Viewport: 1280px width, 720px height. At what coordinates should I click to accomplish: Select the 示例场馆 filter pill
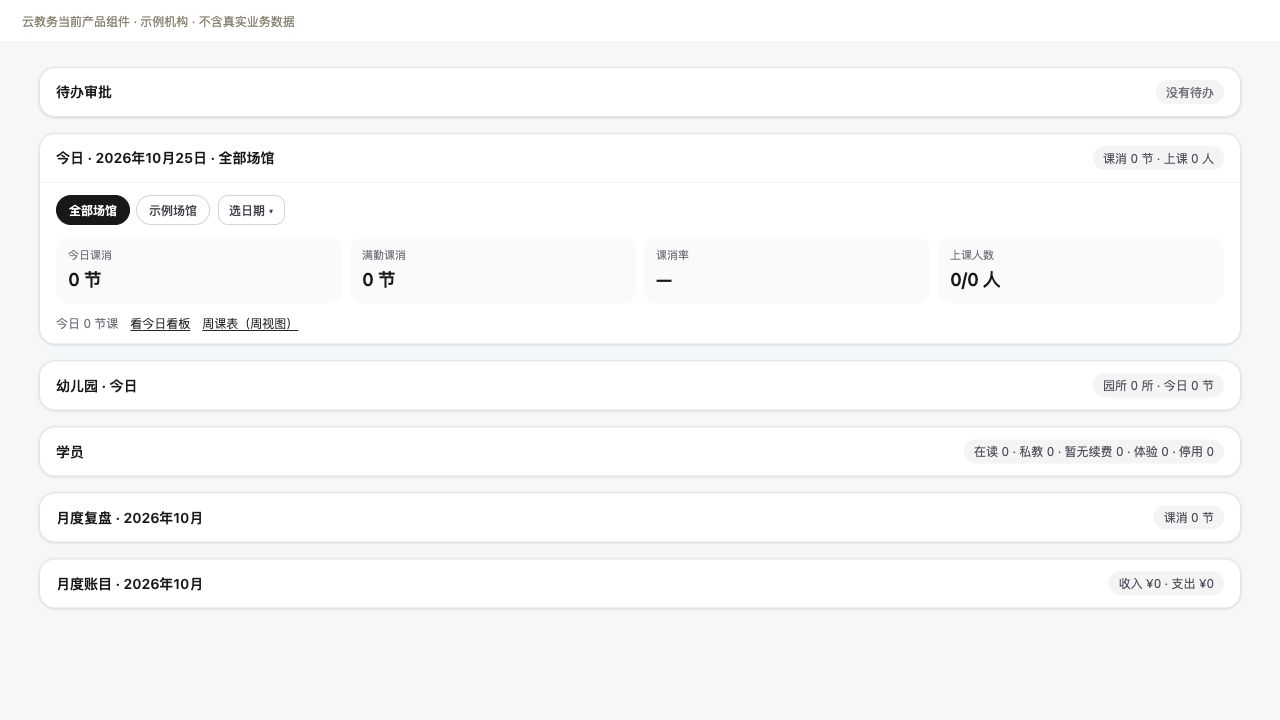point(173,210)
